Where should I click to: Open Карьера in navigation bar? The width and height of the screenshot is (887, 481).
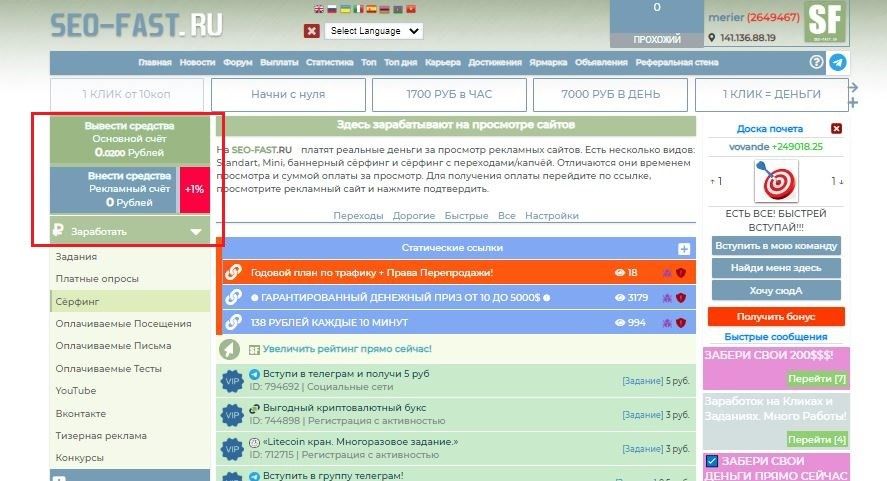point(443,62)
